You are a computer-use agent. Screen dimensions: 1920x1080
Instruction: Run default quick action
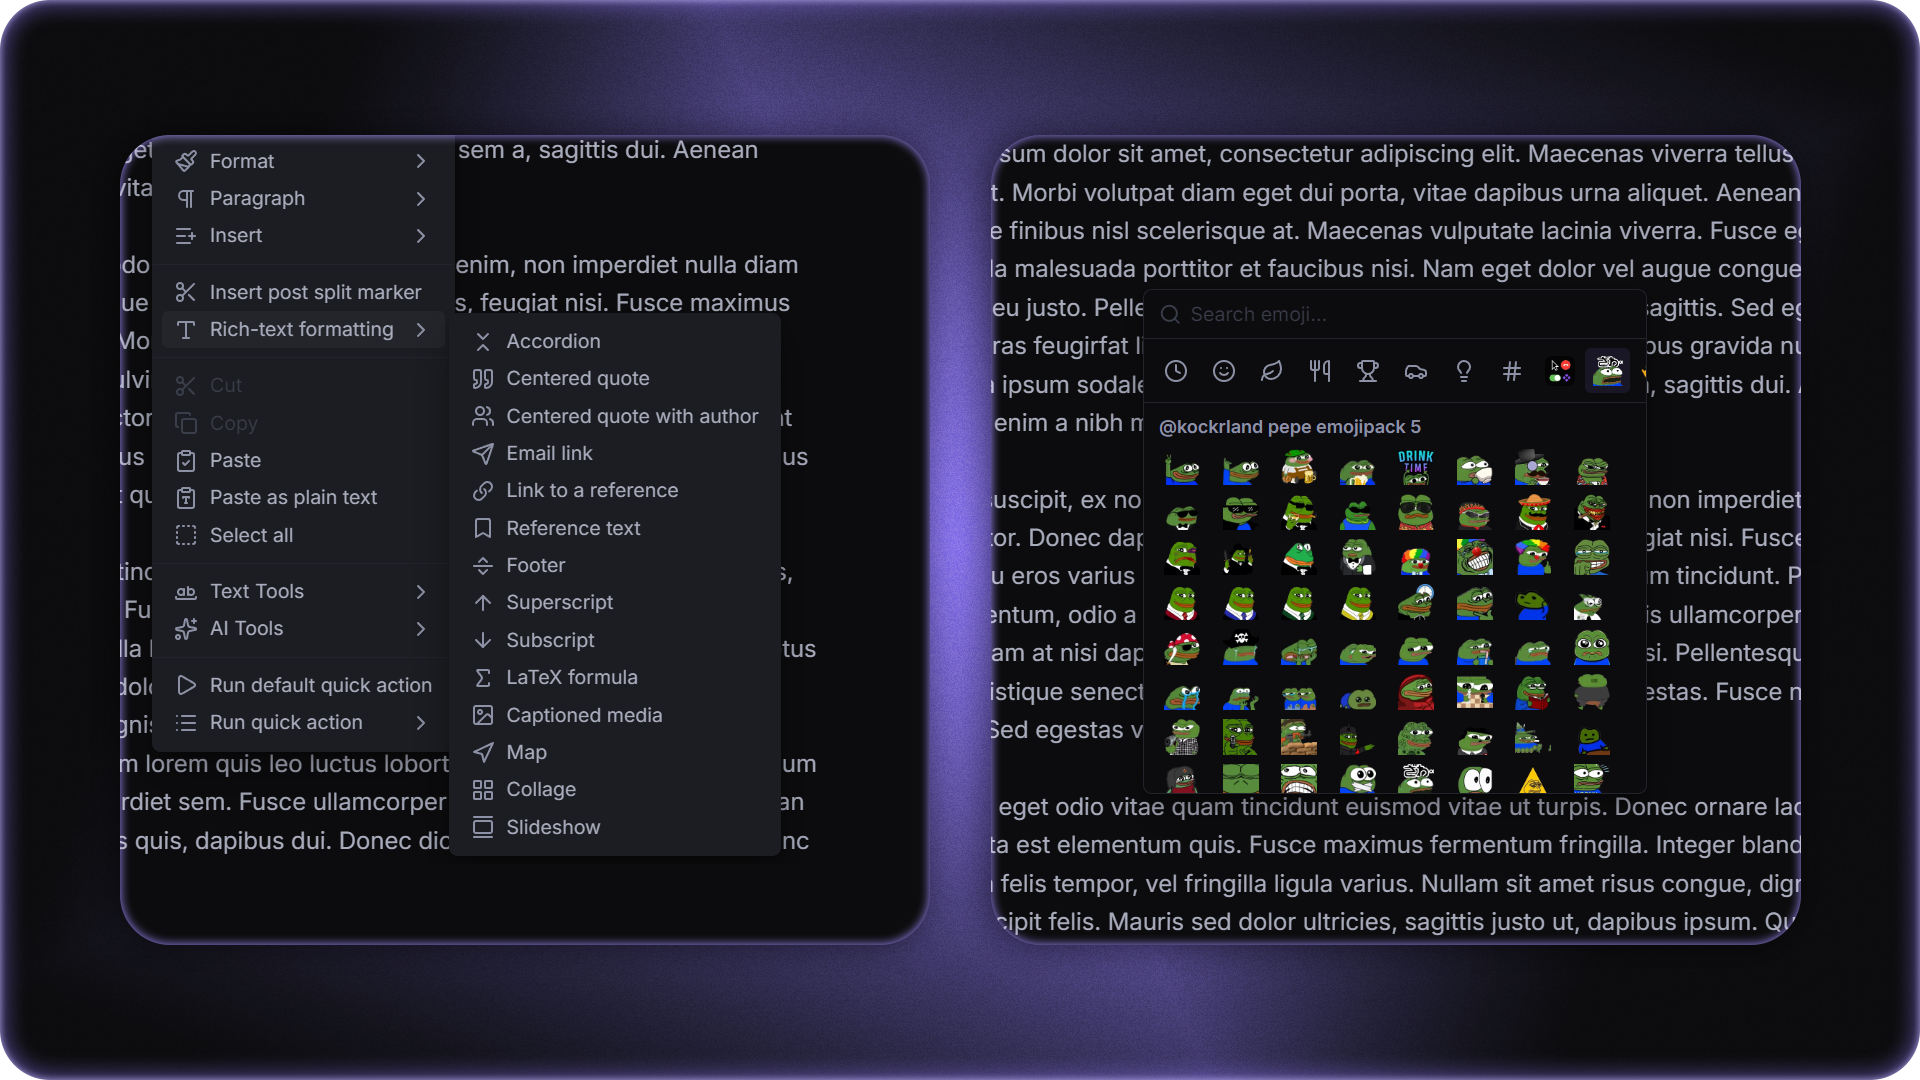(303, 685)
